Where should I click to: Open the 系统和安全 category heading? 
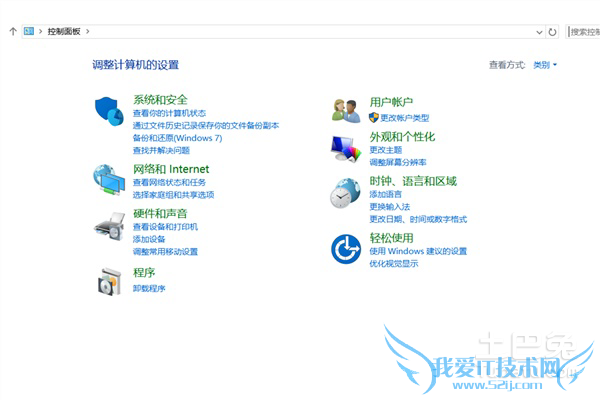(x=160, y=100)
